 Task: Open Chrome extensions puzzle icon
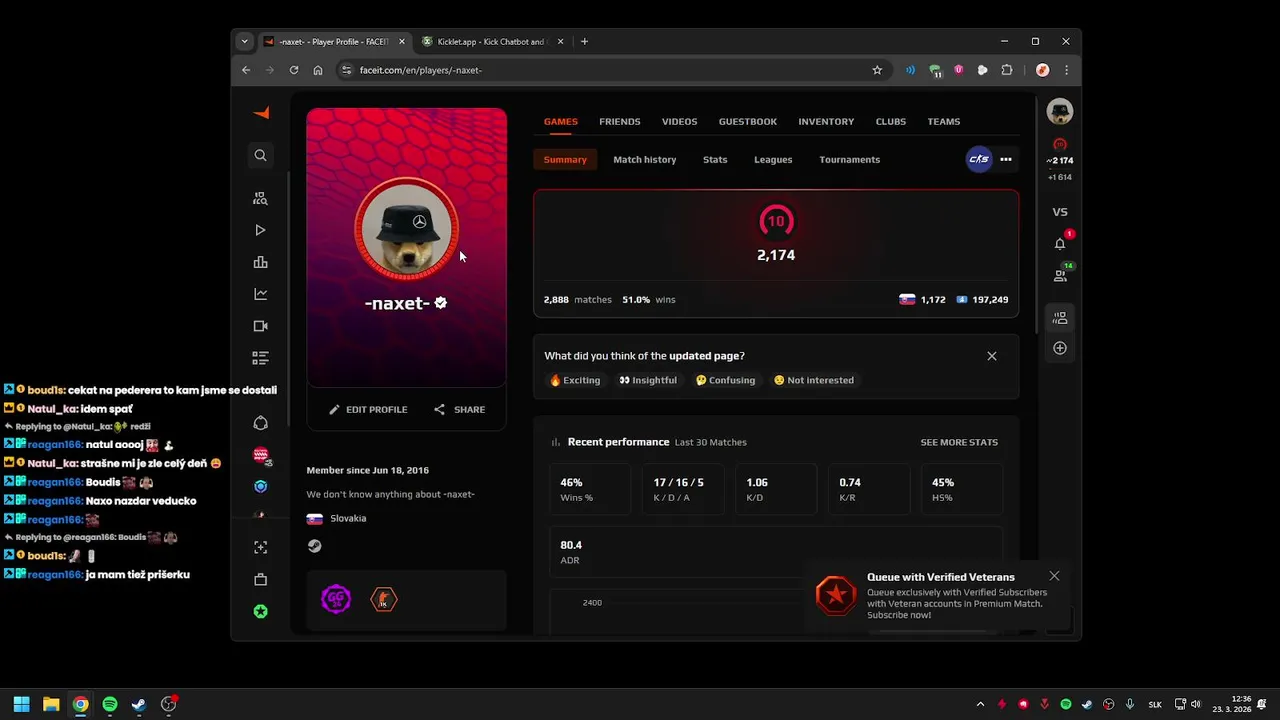coord(1007,70)
